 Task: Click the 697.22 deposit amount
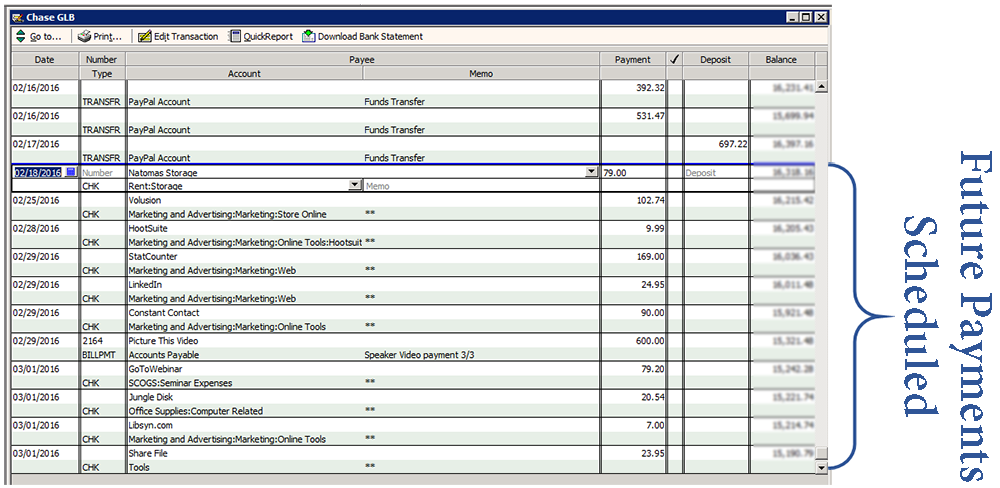(733, 144)
